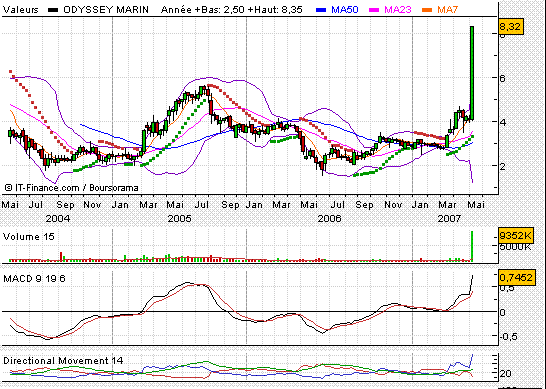Click the 20 directional movement axis label
The height and width of the screenshot is (389, 546).
coord(506,374)
